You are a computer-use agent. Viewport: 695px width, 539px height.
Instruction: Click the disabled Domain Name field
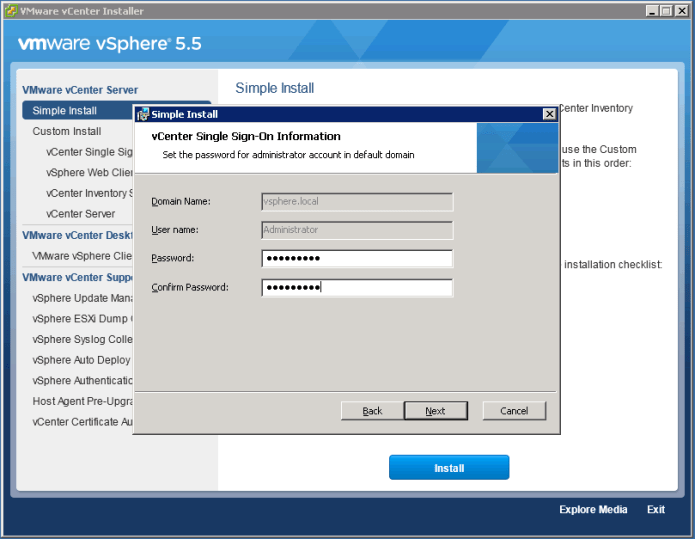[357, 201]
